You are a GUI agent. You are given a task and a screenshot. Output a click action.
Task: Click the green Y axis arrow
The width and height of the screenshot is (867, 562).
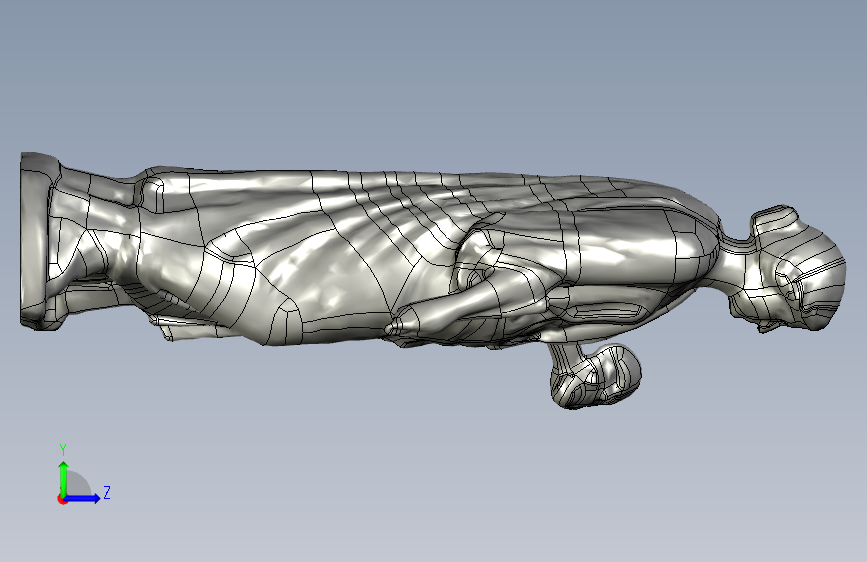[64, 478]
